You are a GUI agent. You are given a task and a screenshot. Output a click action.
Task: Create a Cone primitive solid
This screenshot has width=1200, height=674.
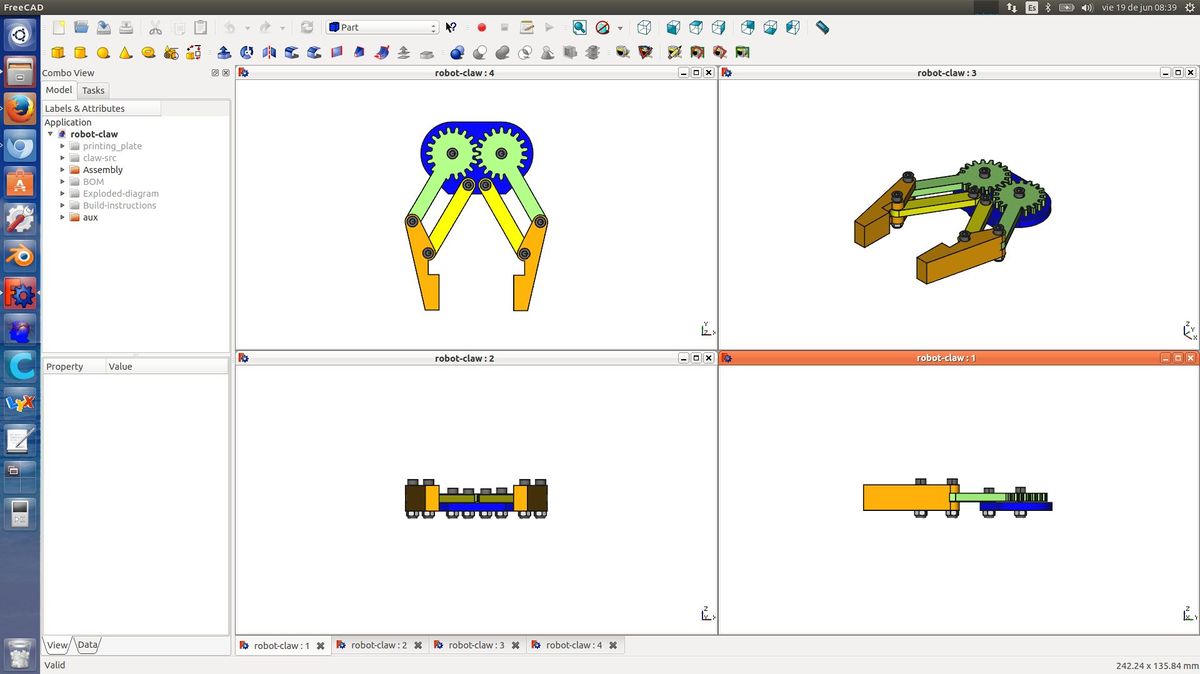(x=126, y=53)
